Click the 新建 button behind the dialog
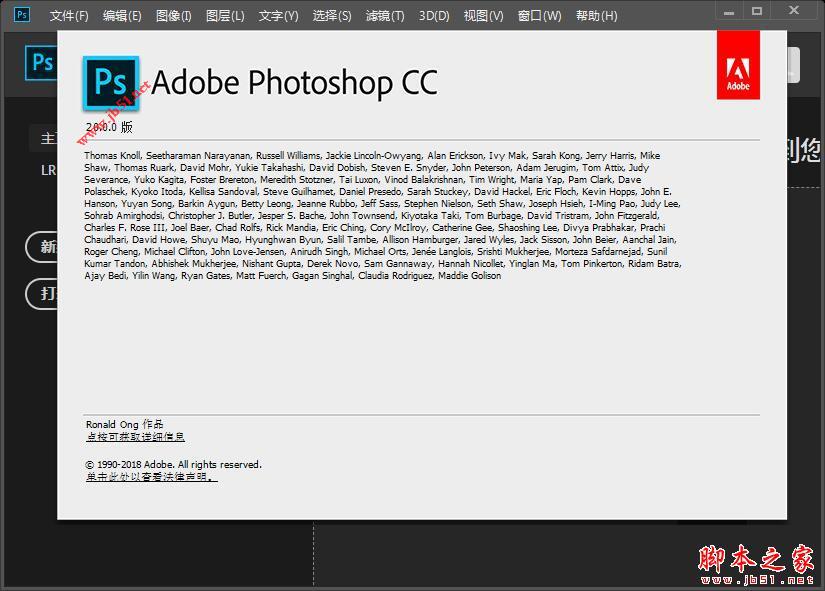825x591 pixels. coord(42,246)
